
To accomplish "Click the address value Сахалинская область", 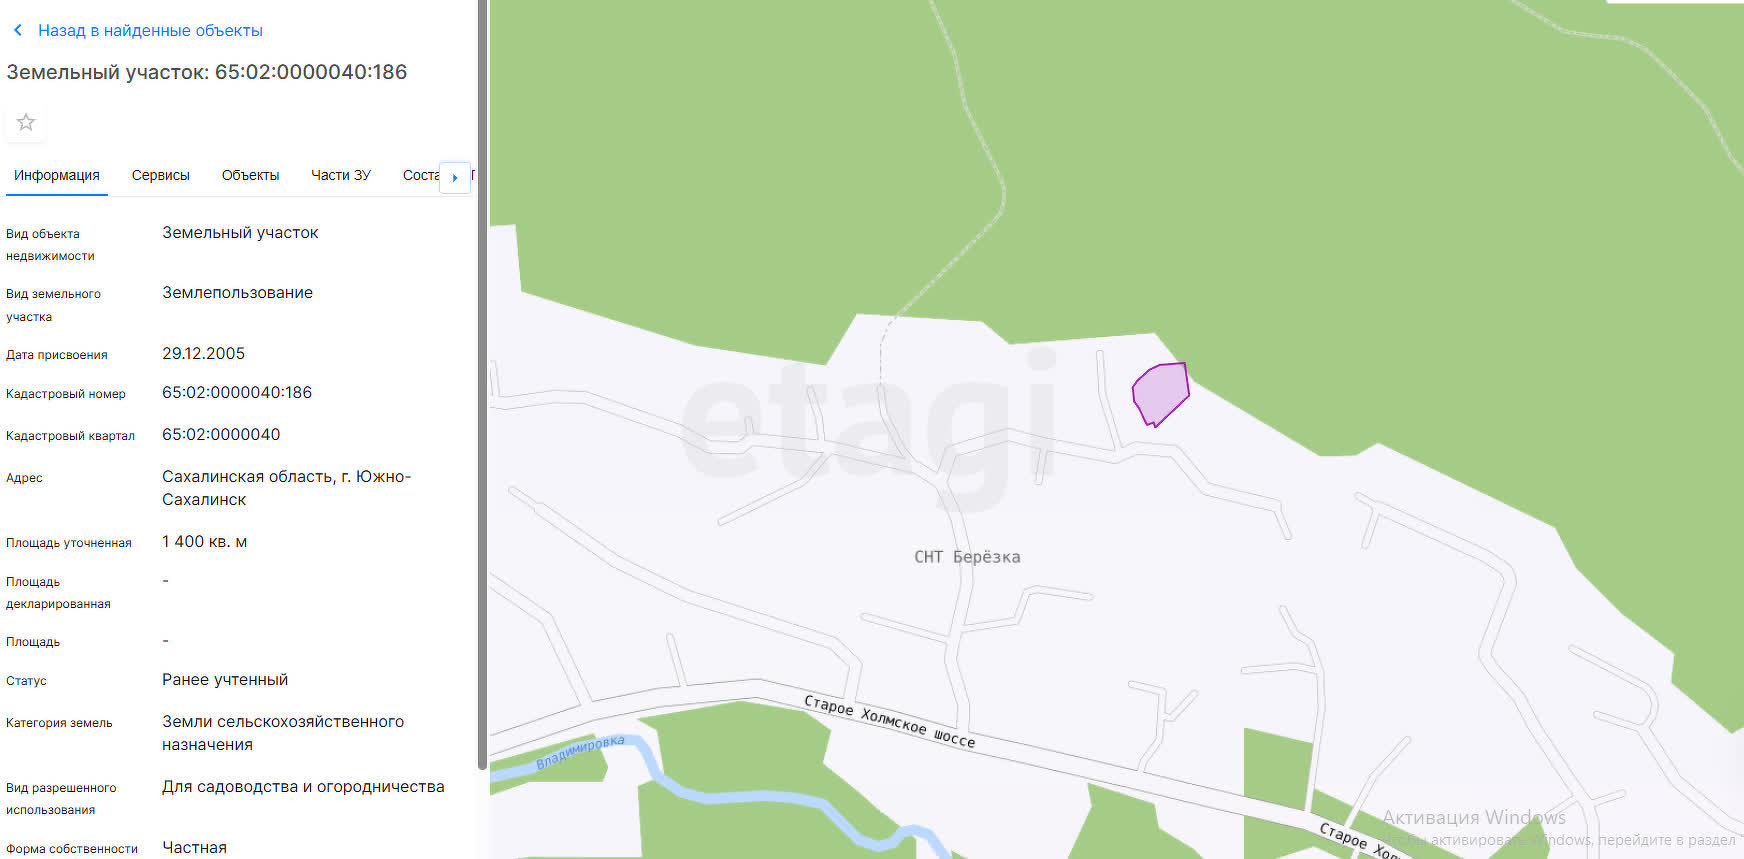I will [x=287, y=488].
